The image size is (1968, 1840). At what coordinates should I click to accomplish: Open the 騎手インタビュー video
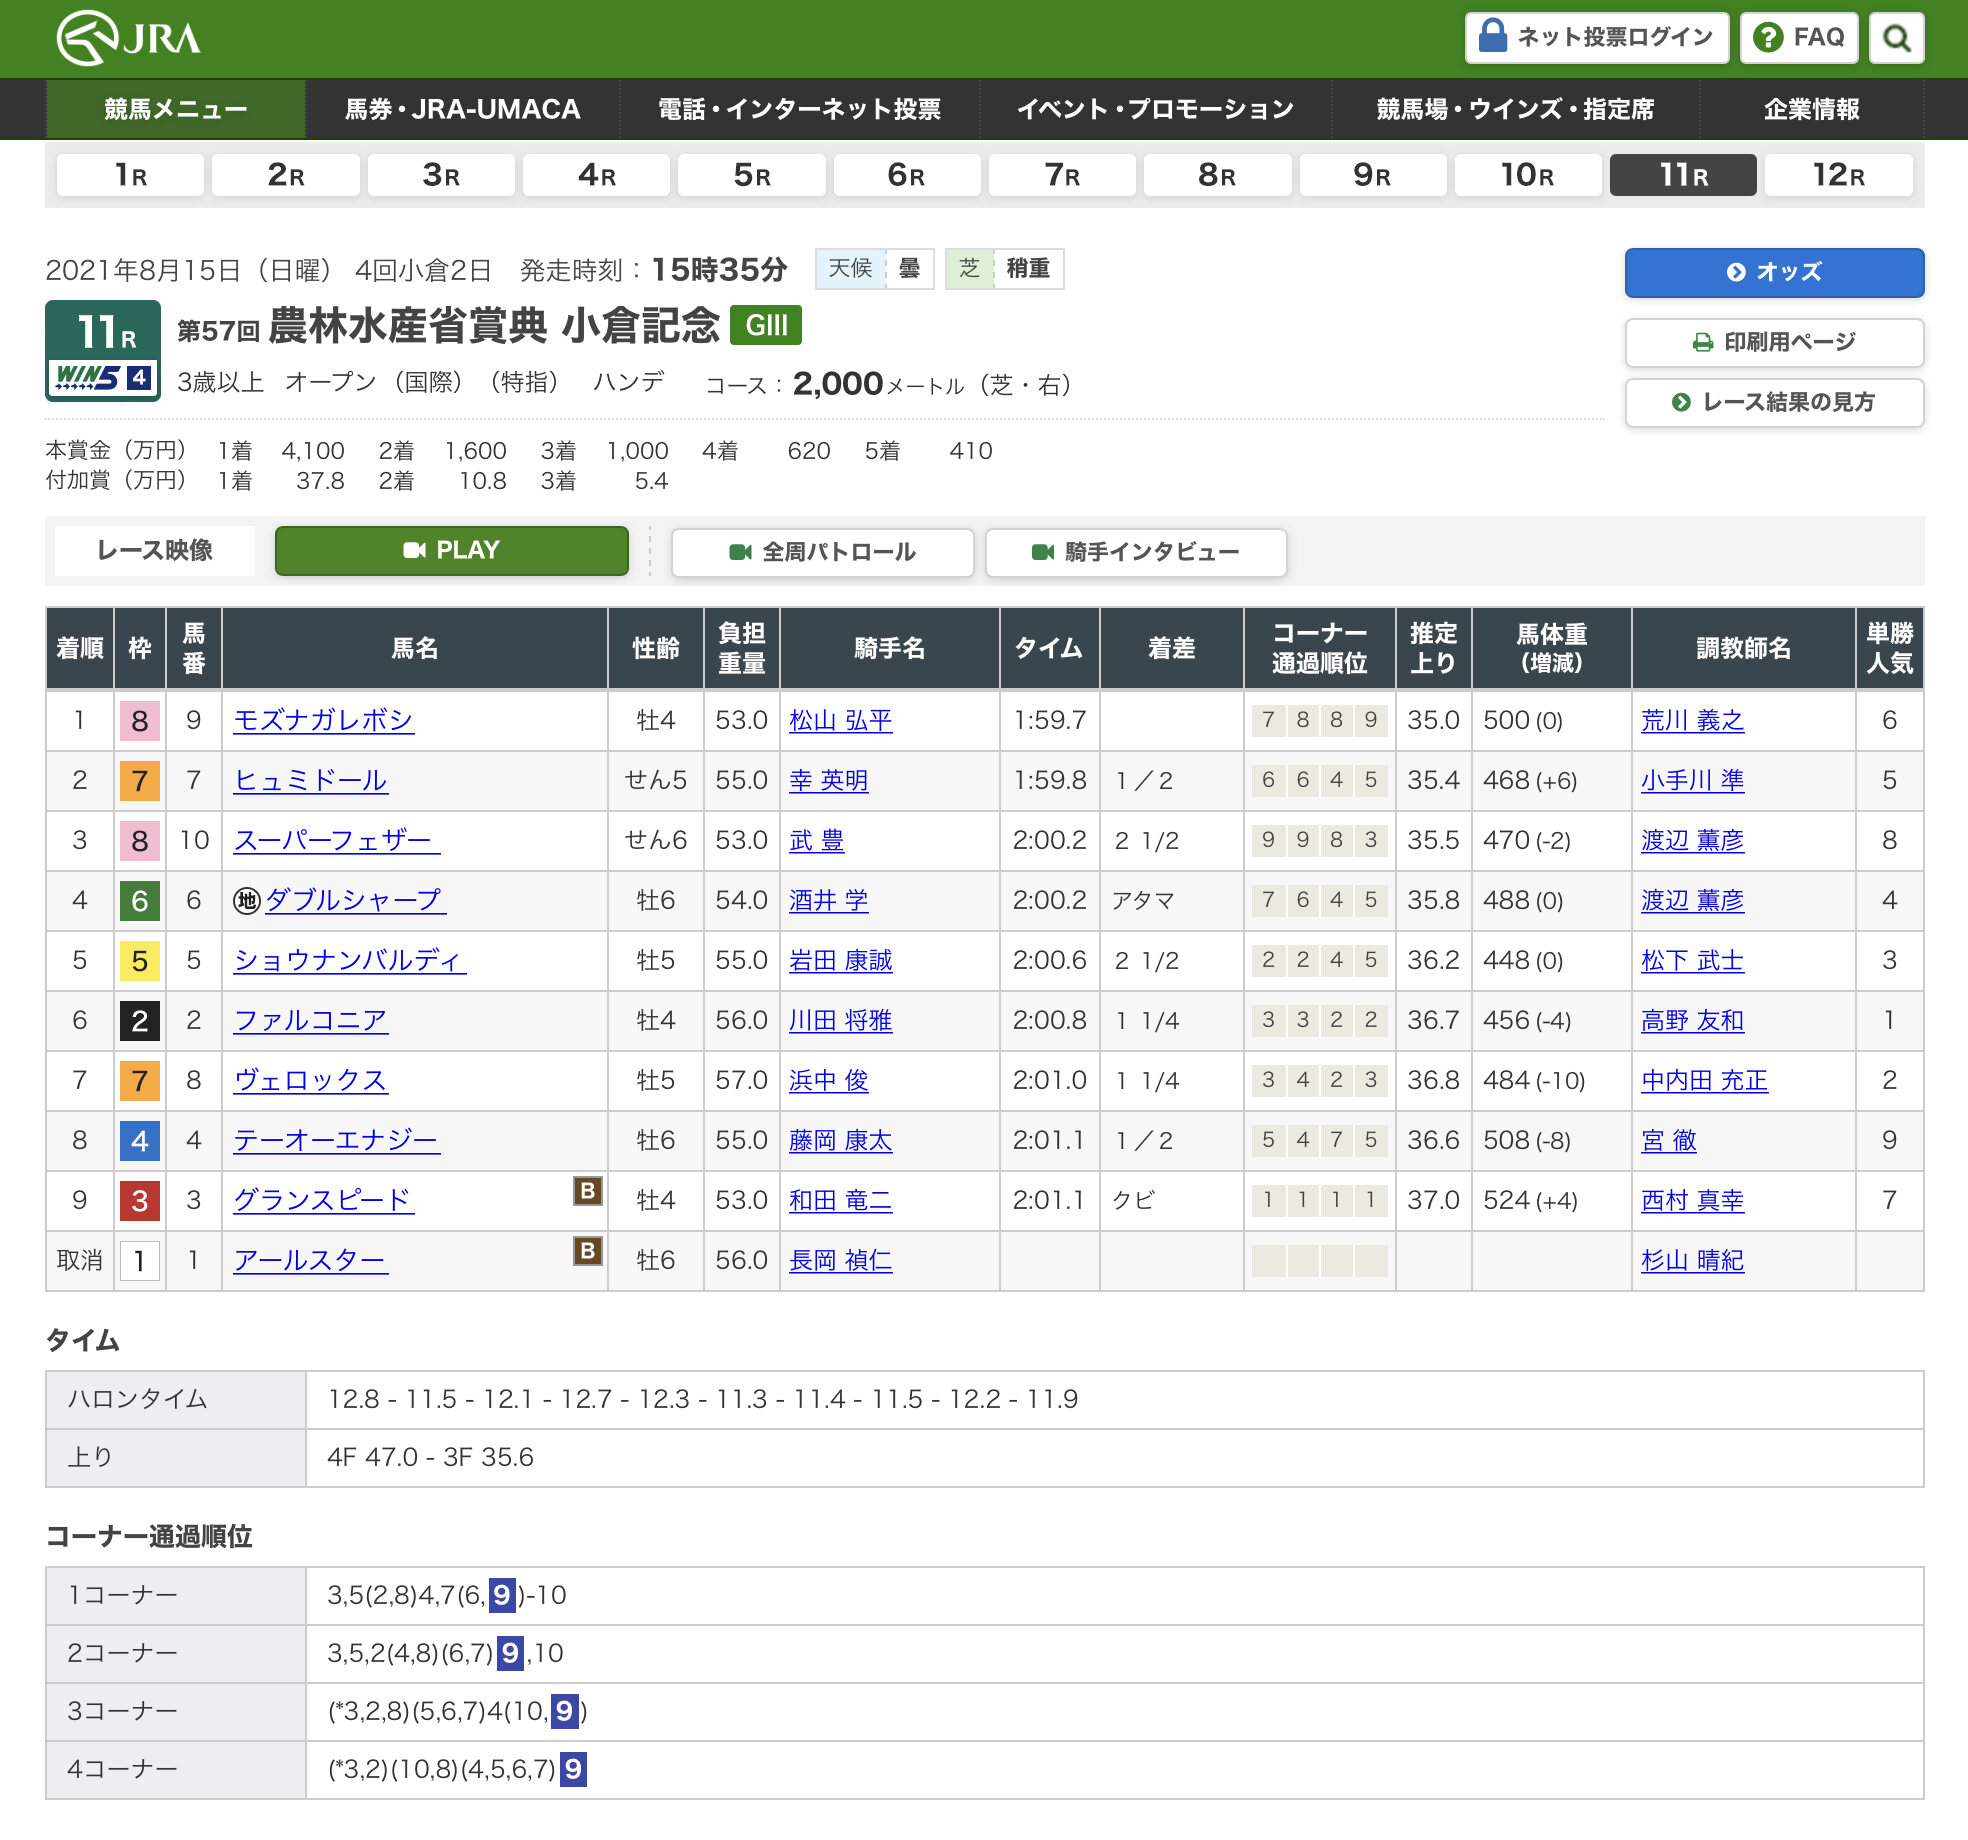1135,552
